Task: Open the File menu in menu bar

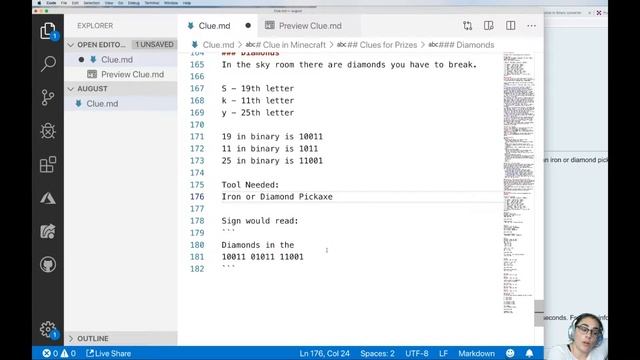Action: coord(64,3)
